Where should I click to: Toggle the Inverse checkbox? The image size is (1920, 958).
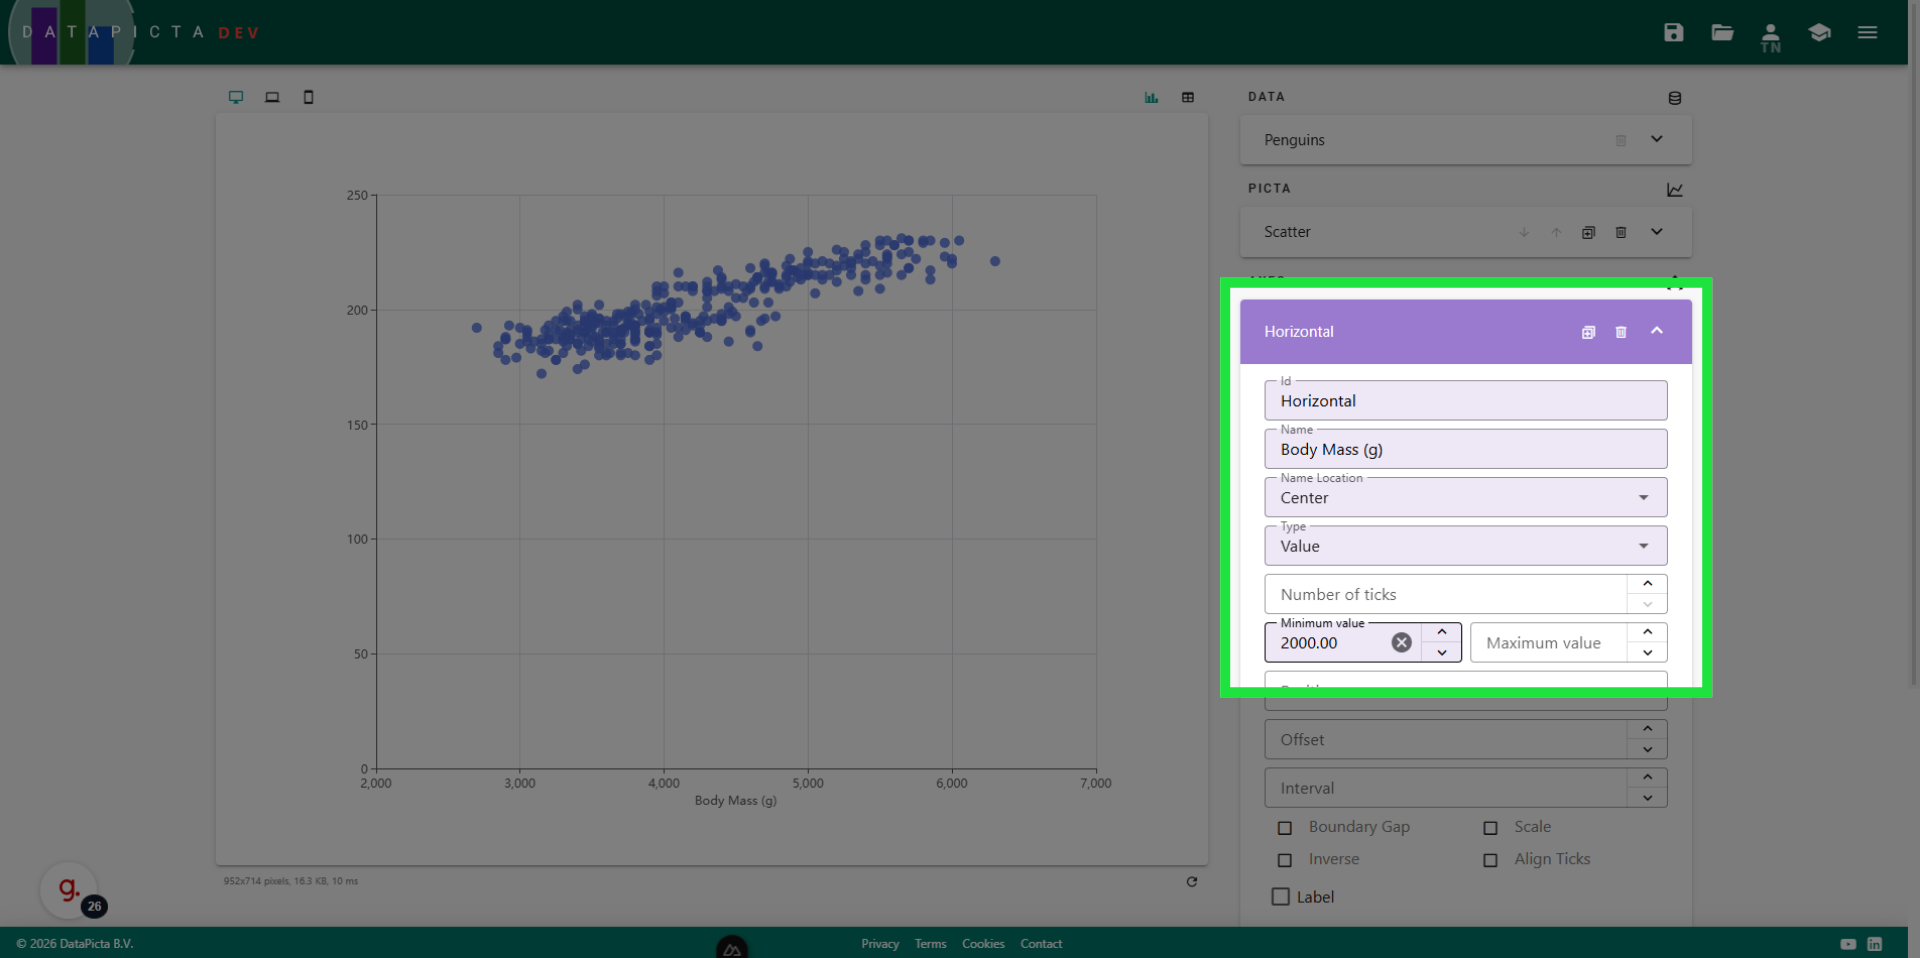(x=1285, y=860)
